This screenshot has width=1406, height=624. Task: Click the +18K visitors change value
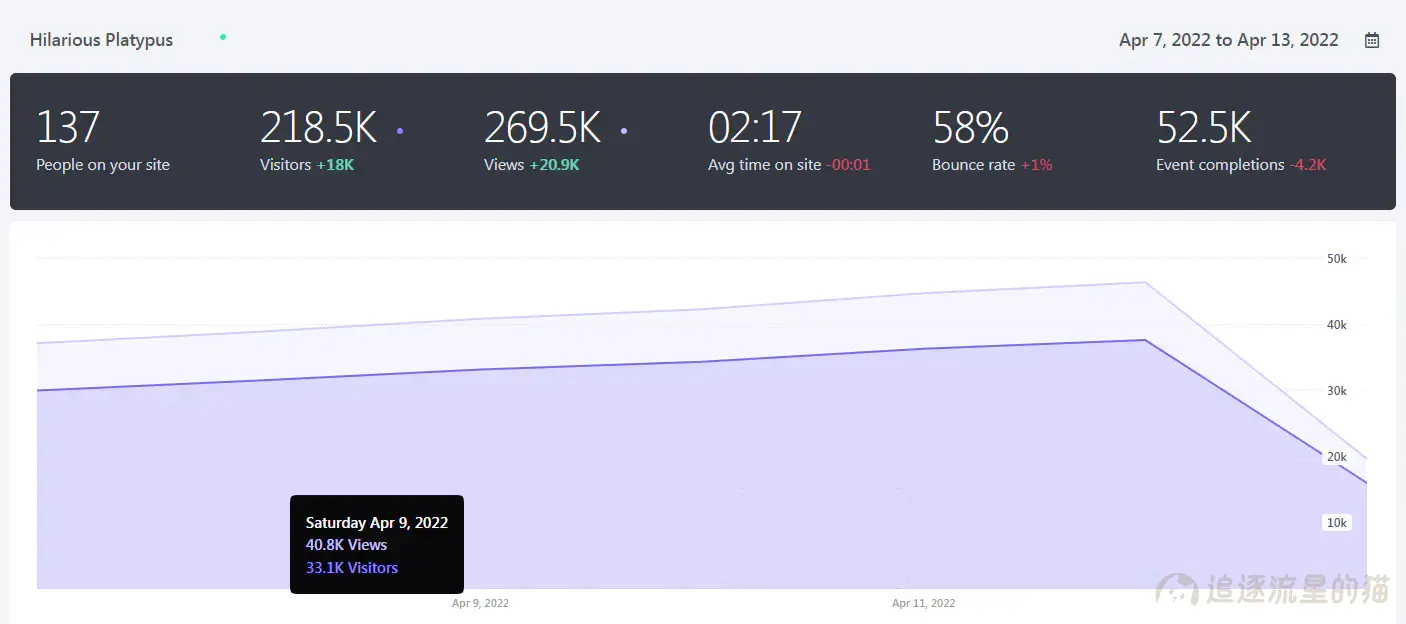pyautogui.click(x=335, y=165)
